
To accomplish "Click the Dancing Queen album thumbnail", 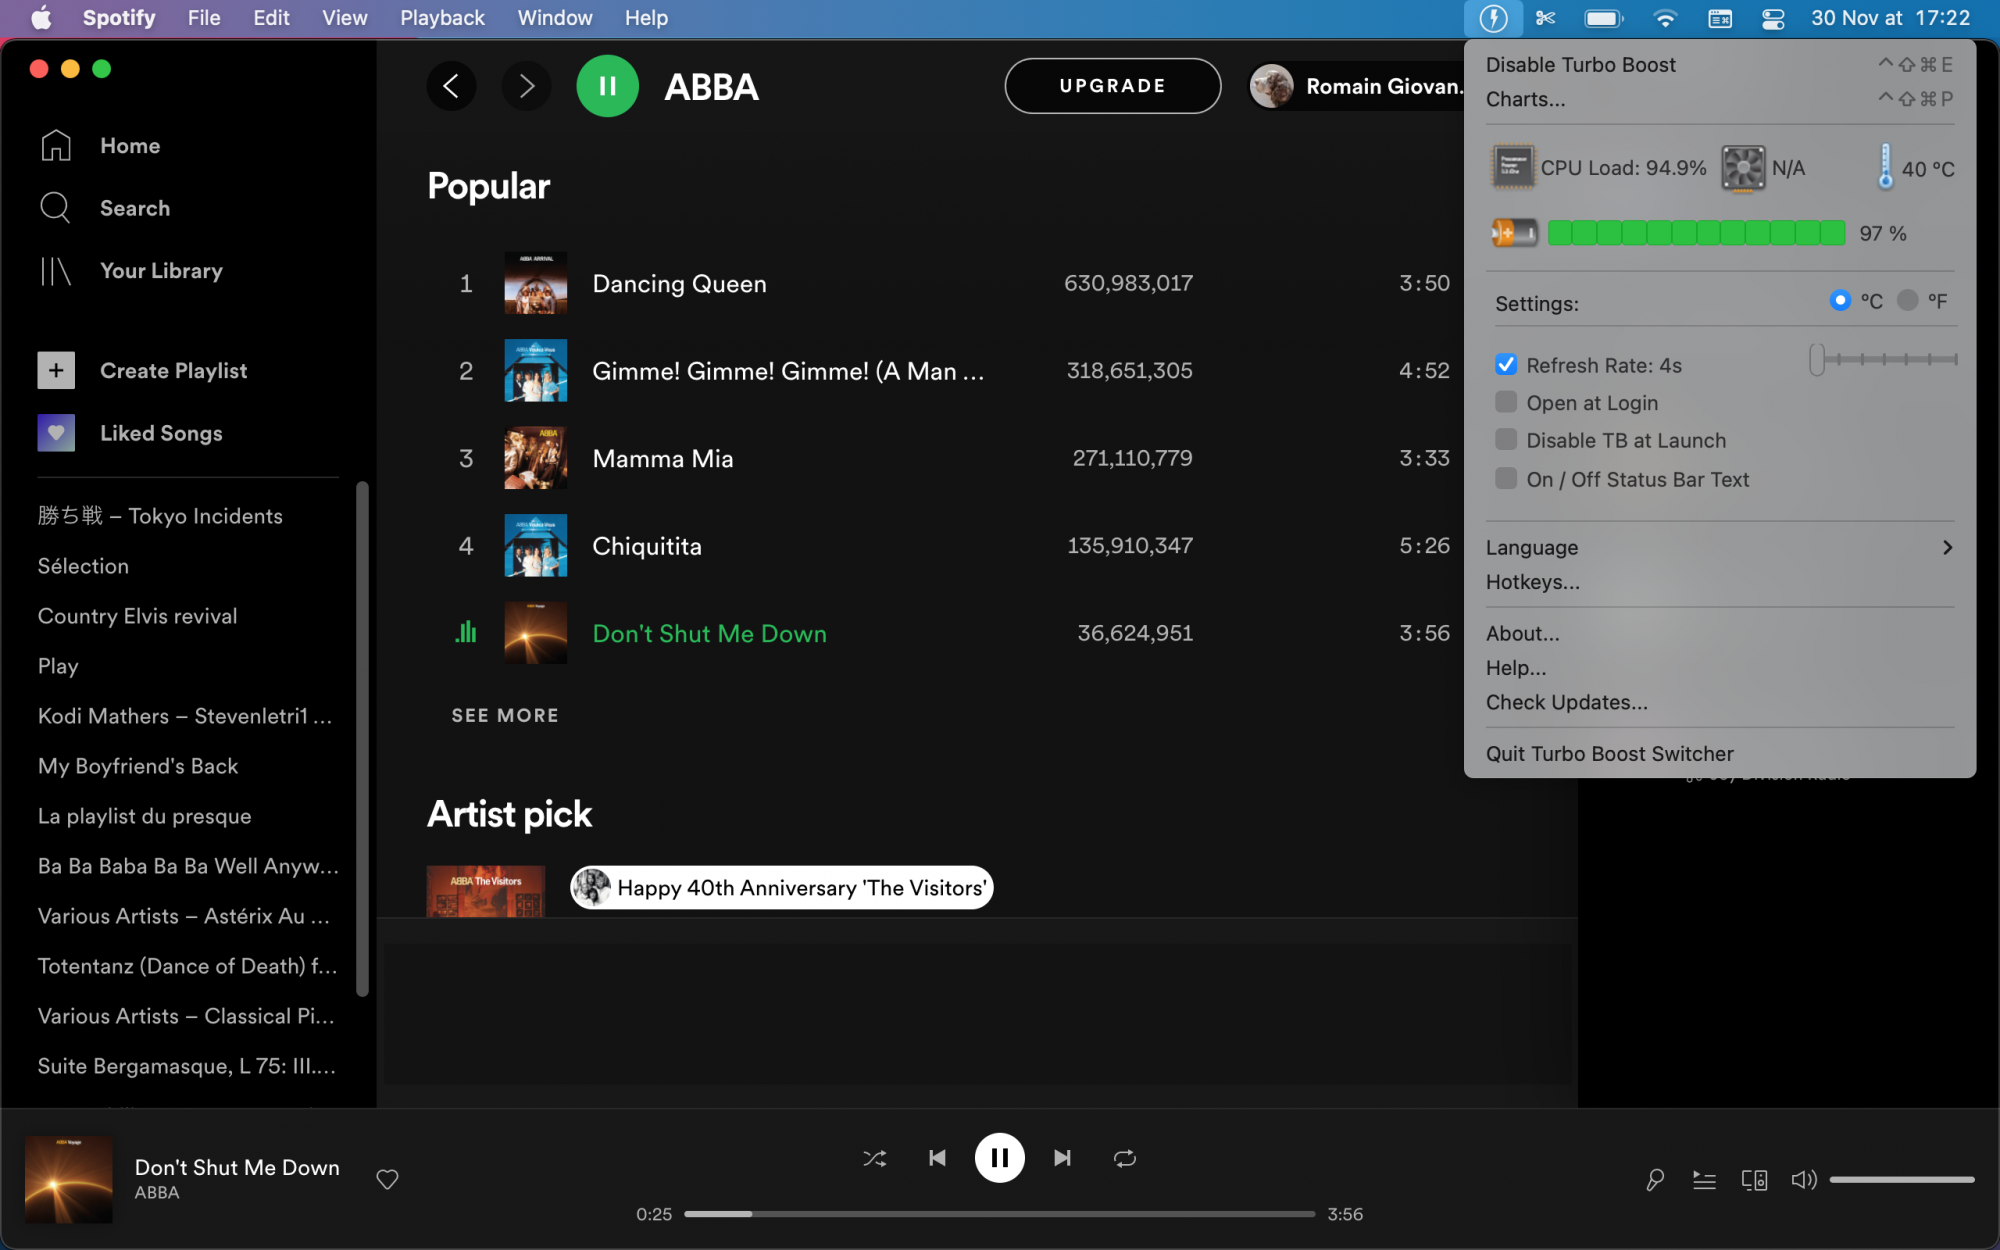I will (535, 283).
